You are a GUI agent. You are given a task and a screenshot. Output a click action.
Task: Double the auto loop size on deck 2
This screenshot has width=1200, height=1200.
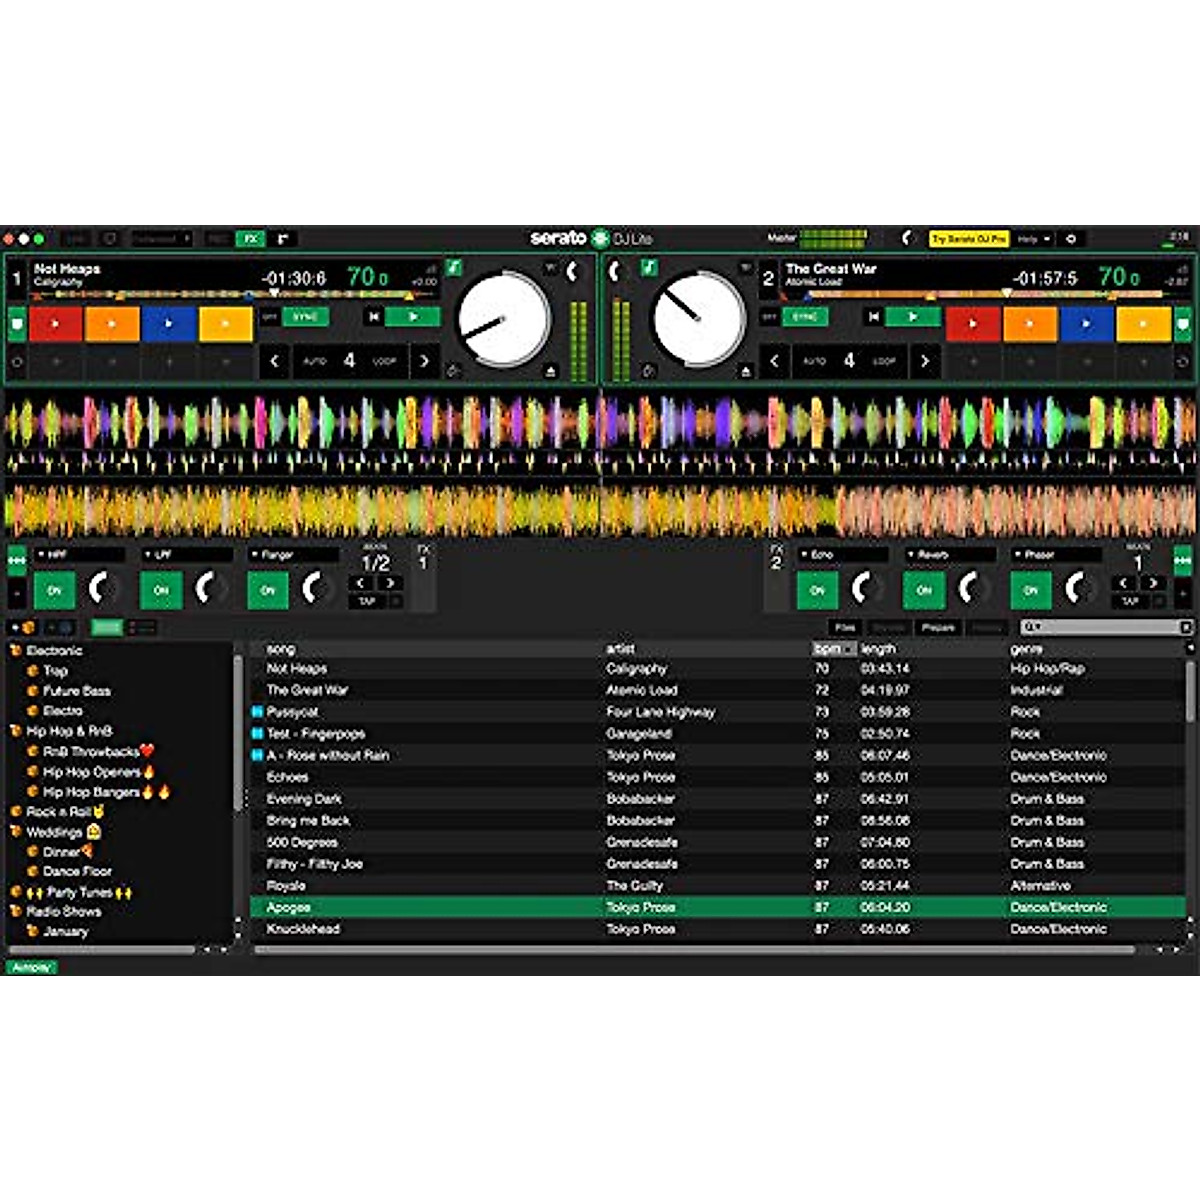(x=924, y=361)
